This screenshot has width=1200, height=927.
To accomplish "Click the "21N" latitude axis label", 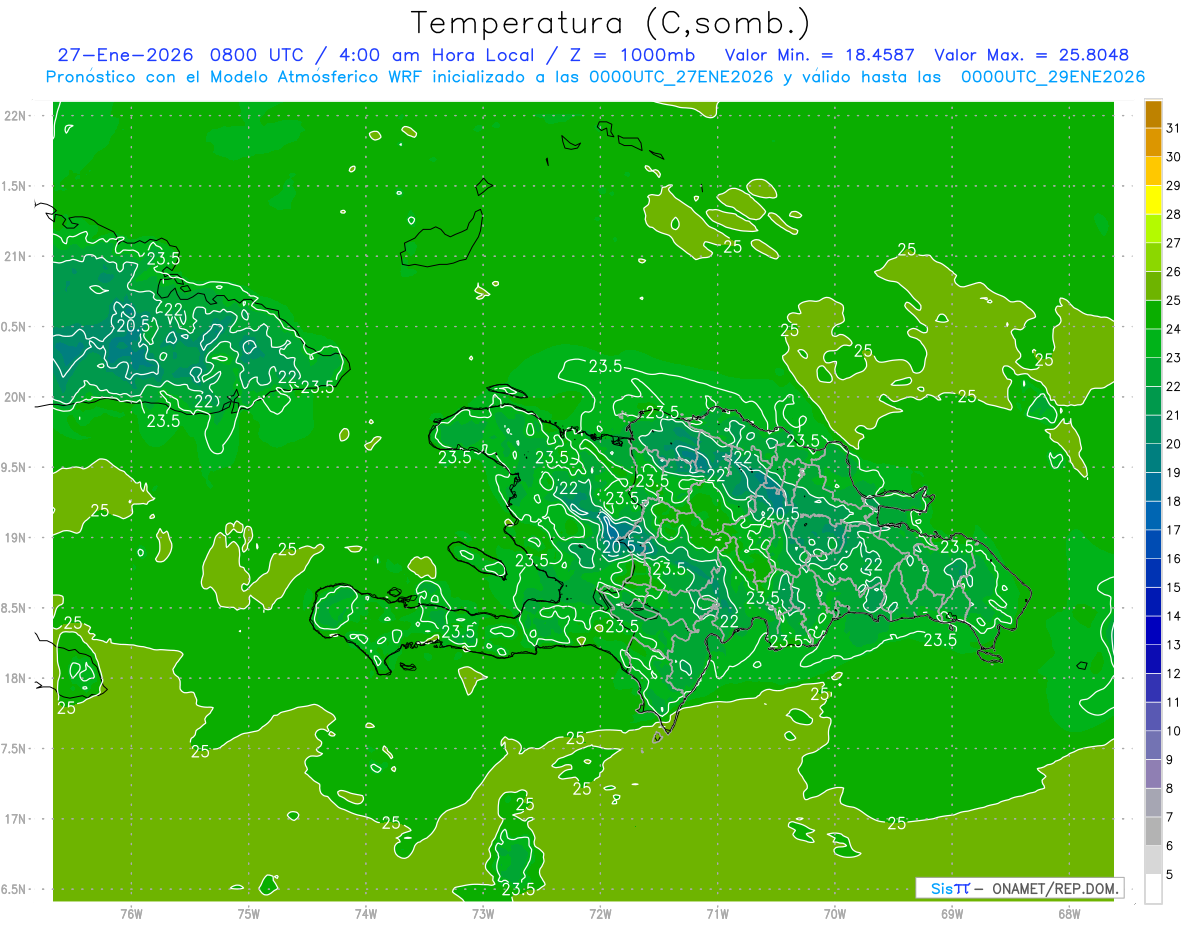I will [15, 256].
